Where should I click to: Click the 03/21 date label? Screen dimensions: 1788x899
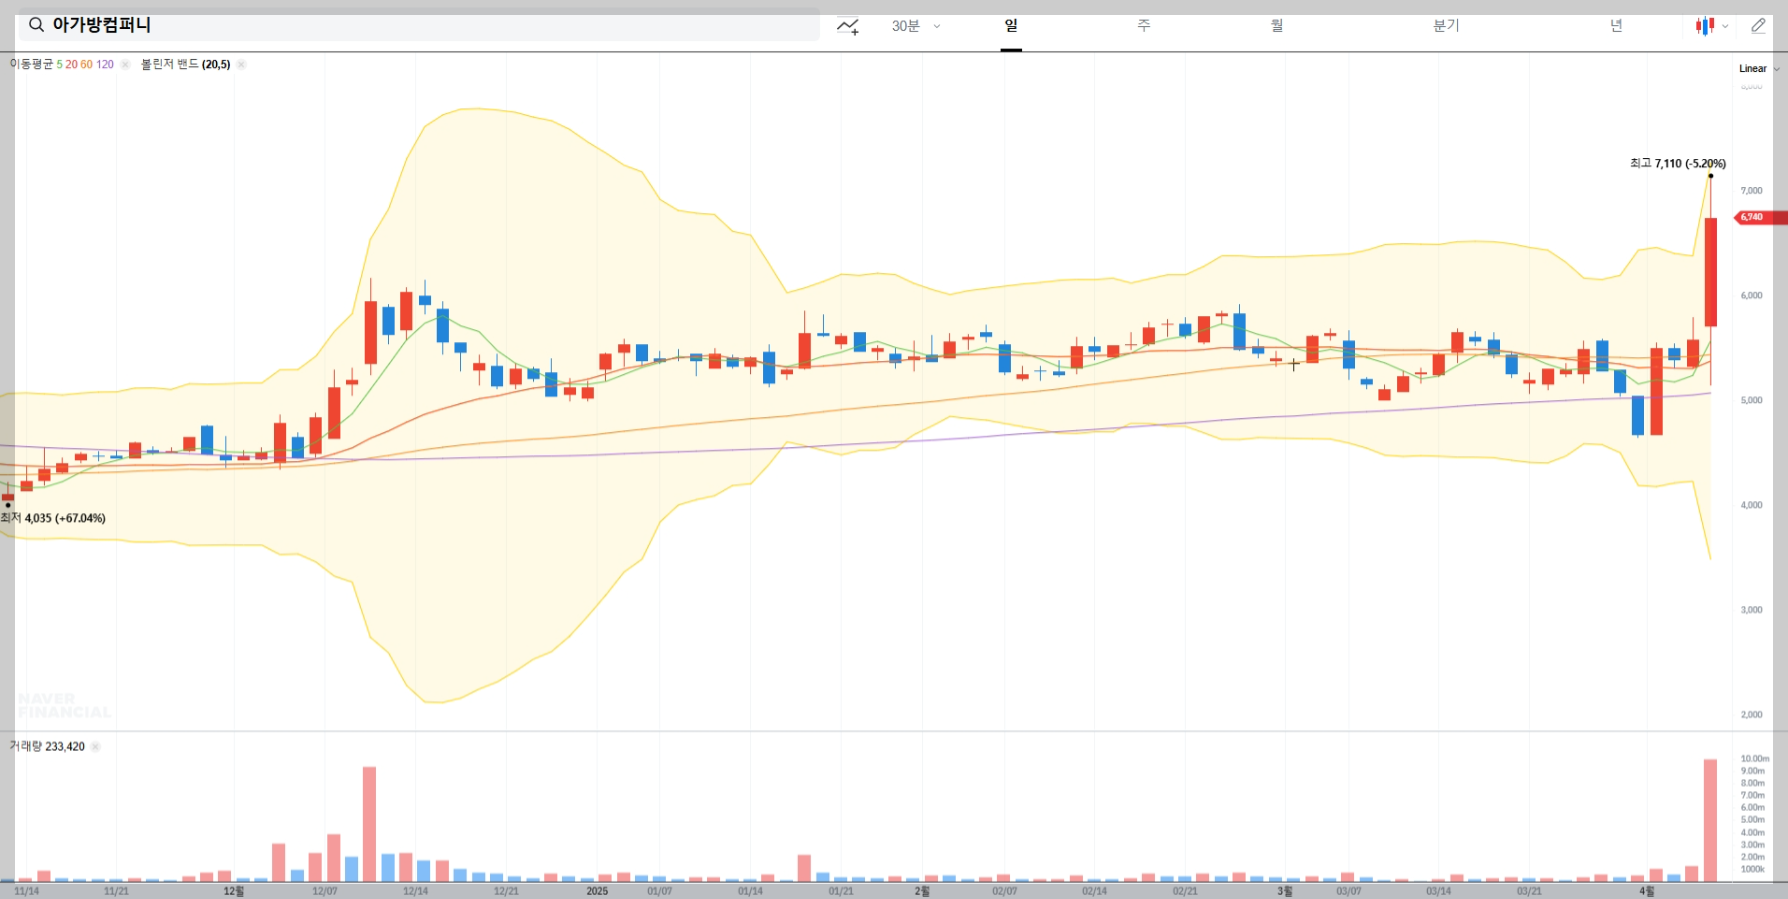pos(1529,891)
